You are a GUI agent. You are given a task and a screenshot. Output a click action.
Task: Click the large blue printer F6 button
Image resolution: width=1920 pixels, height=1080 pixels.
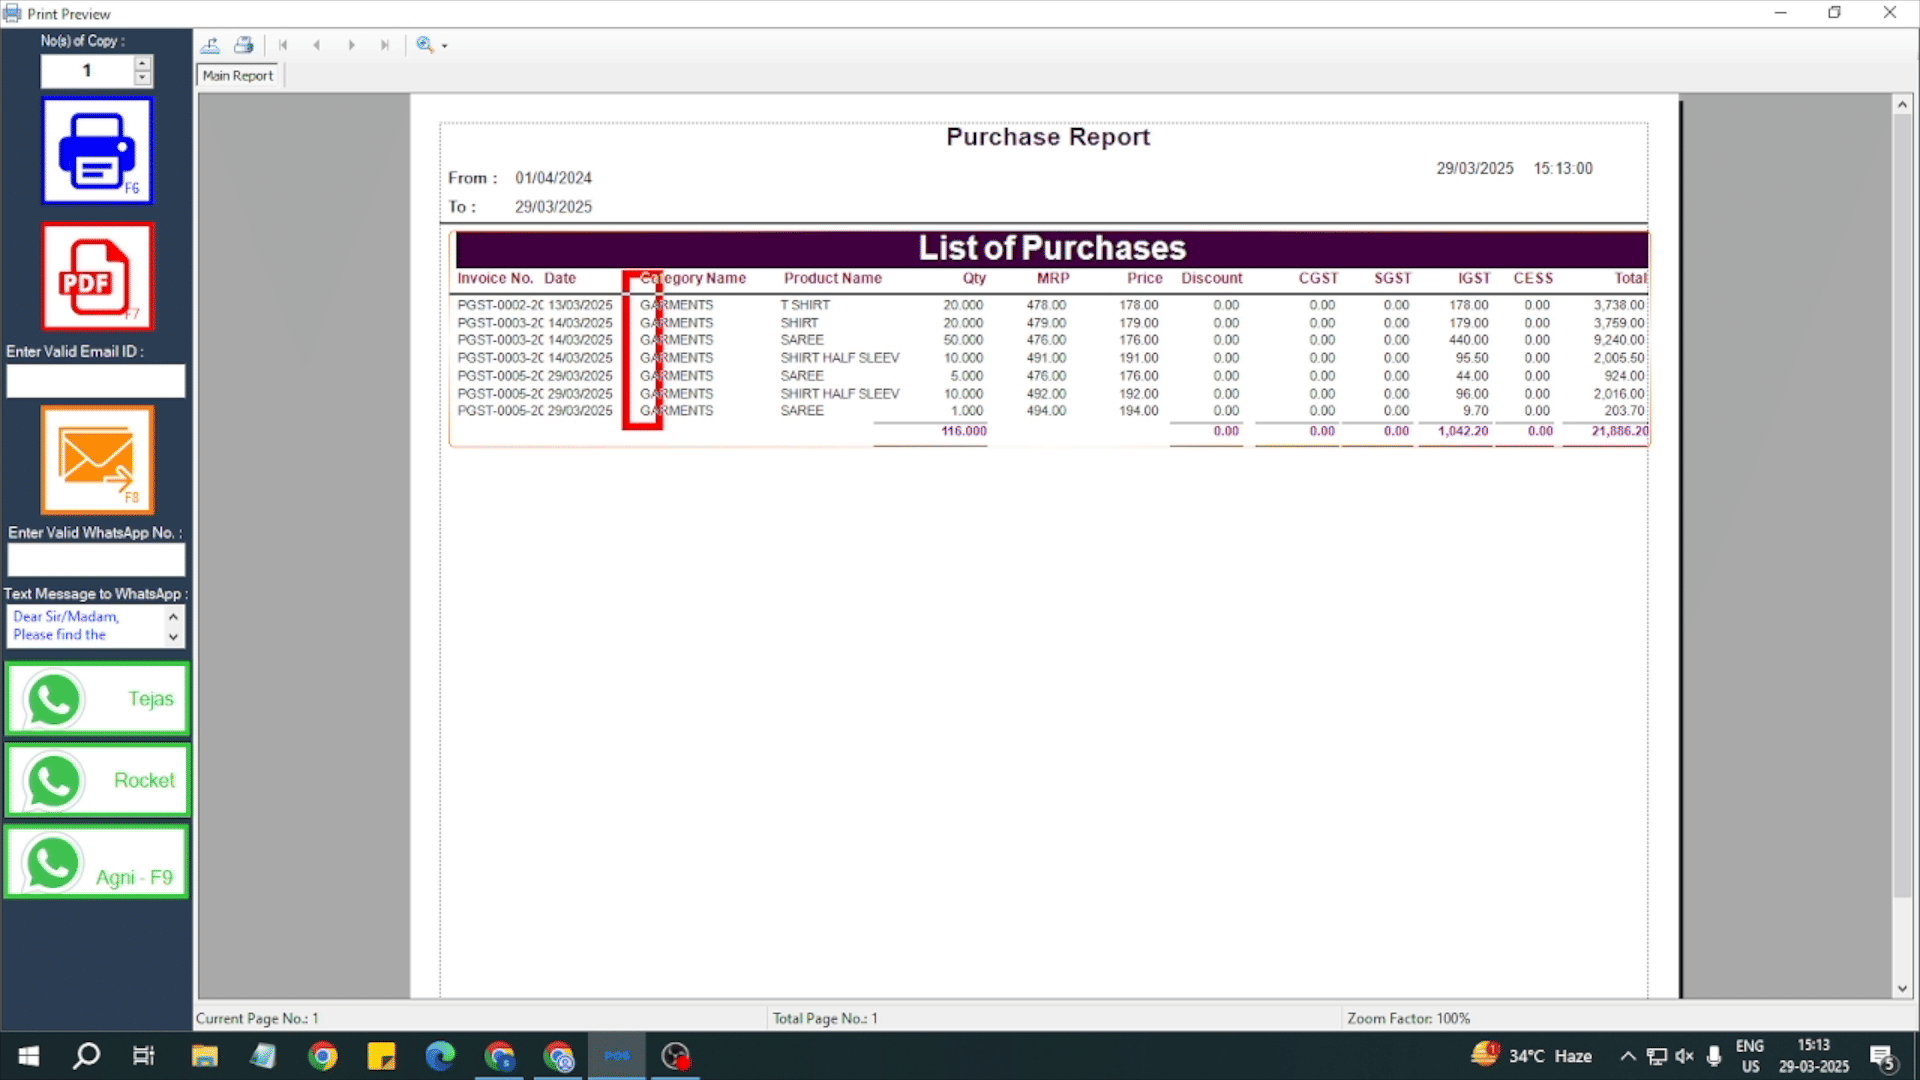coord(97,151)
